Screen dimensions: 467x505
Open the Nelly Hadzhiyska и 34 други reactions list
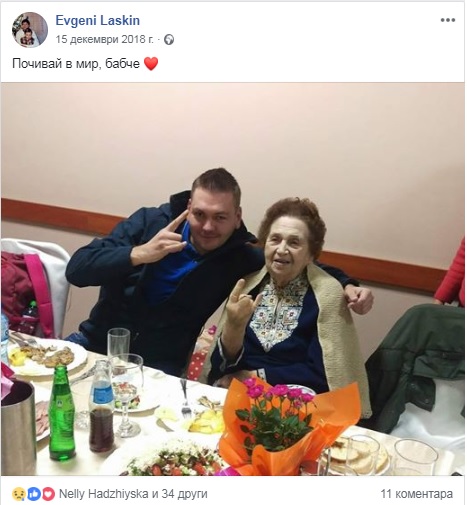[x=133, y=494]
